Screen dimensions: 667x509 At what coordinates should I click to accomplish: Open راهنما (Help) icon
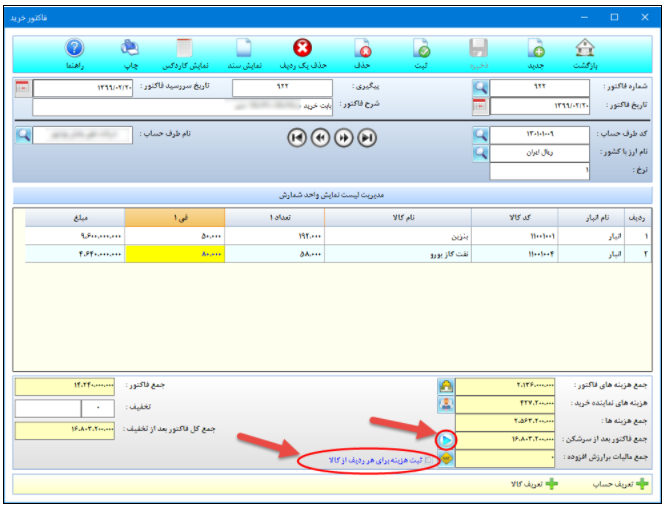pyautogui.click(x=74, y=49)
